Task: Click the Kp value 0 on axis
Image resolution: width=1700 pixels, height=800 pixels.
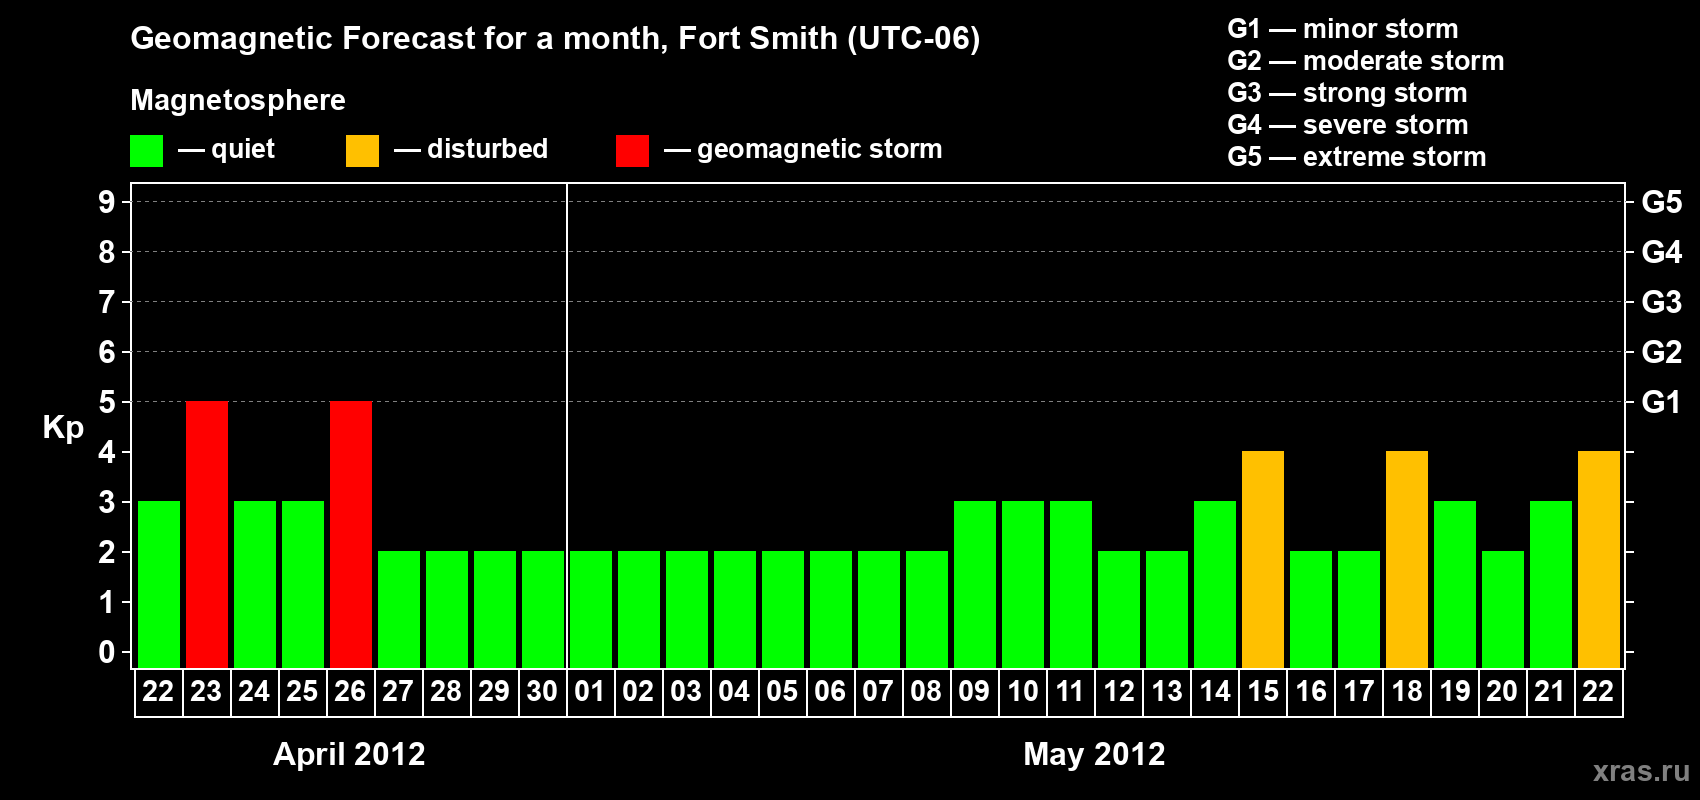Action: click(x=107, y=652)
